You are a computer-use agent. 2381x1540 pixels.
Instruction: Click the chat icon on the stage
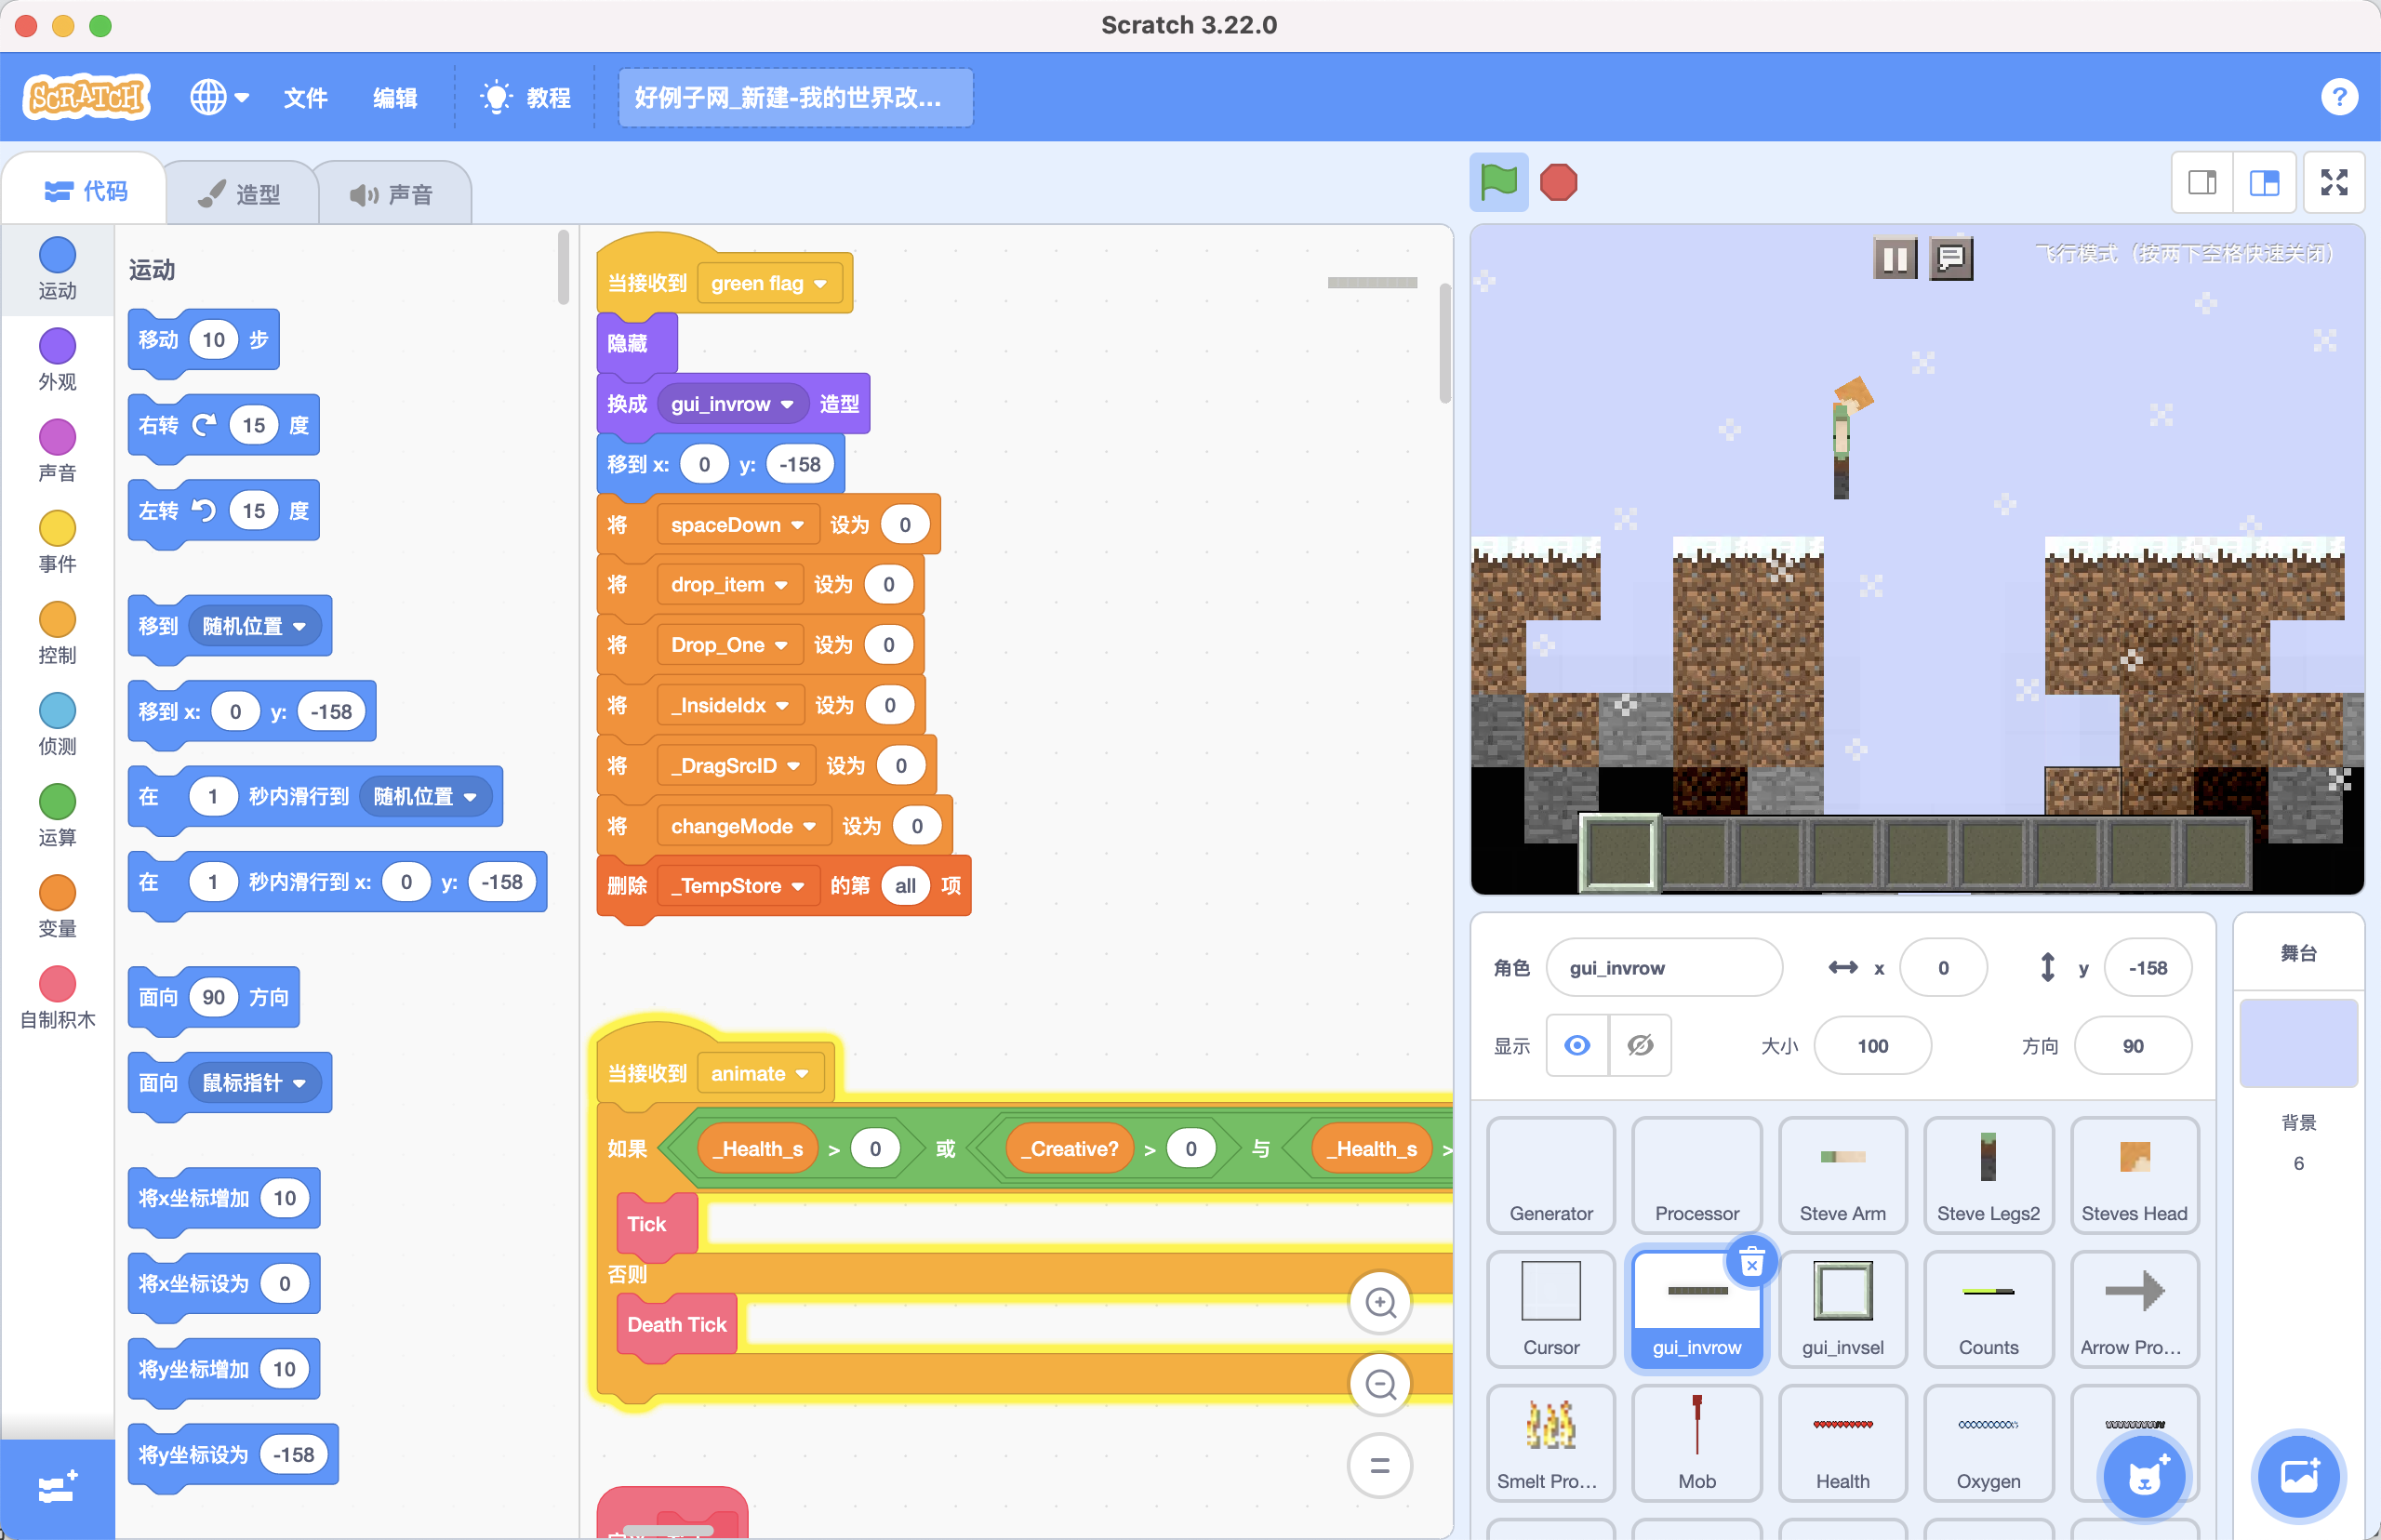pos(1950,259)
